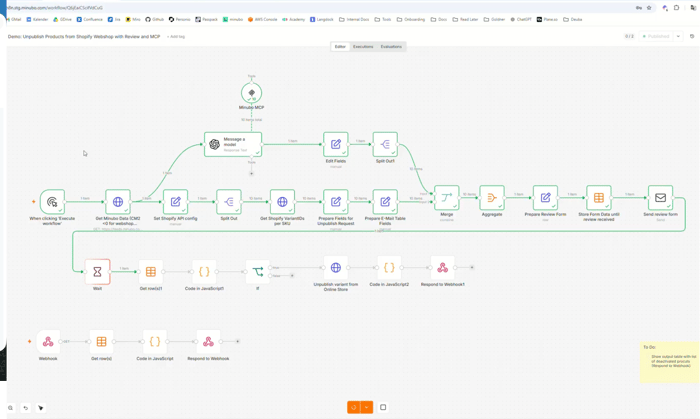
Task: Open the Github bookmark
Action: click(154, 20)
